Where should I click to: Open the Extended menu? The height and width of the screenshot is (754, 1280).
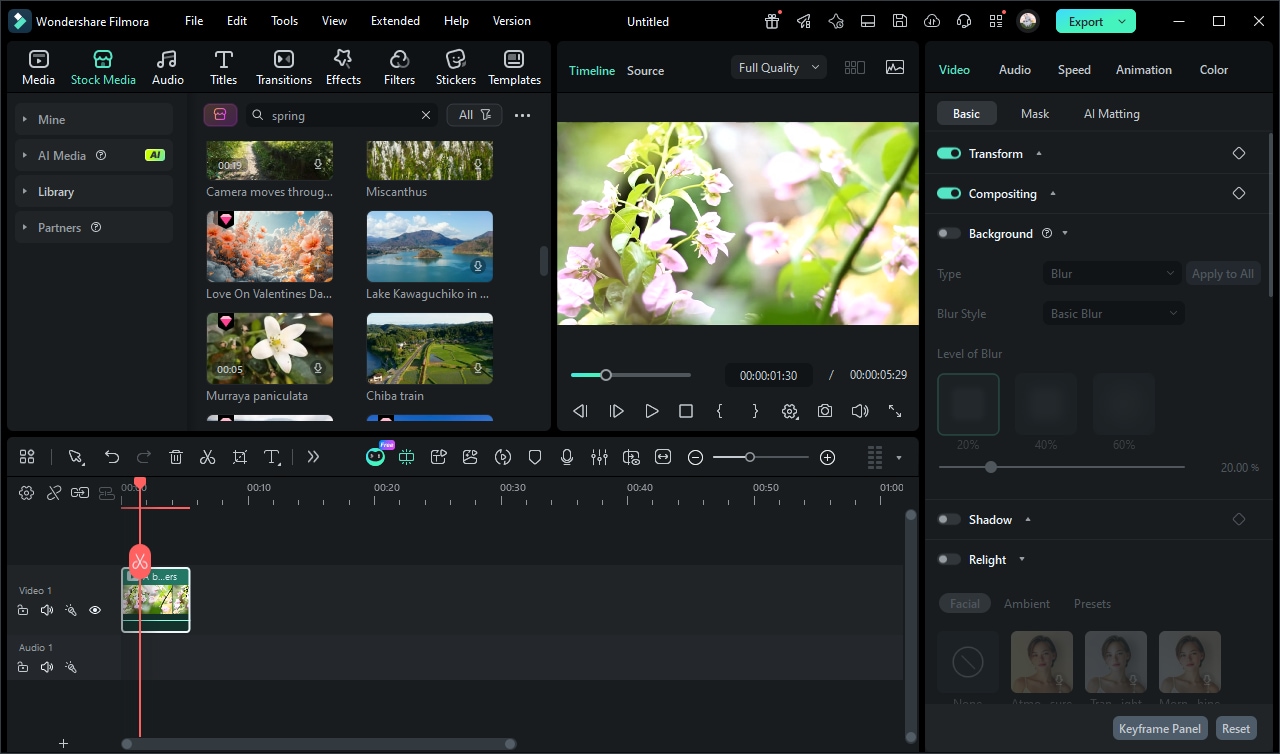395,21
